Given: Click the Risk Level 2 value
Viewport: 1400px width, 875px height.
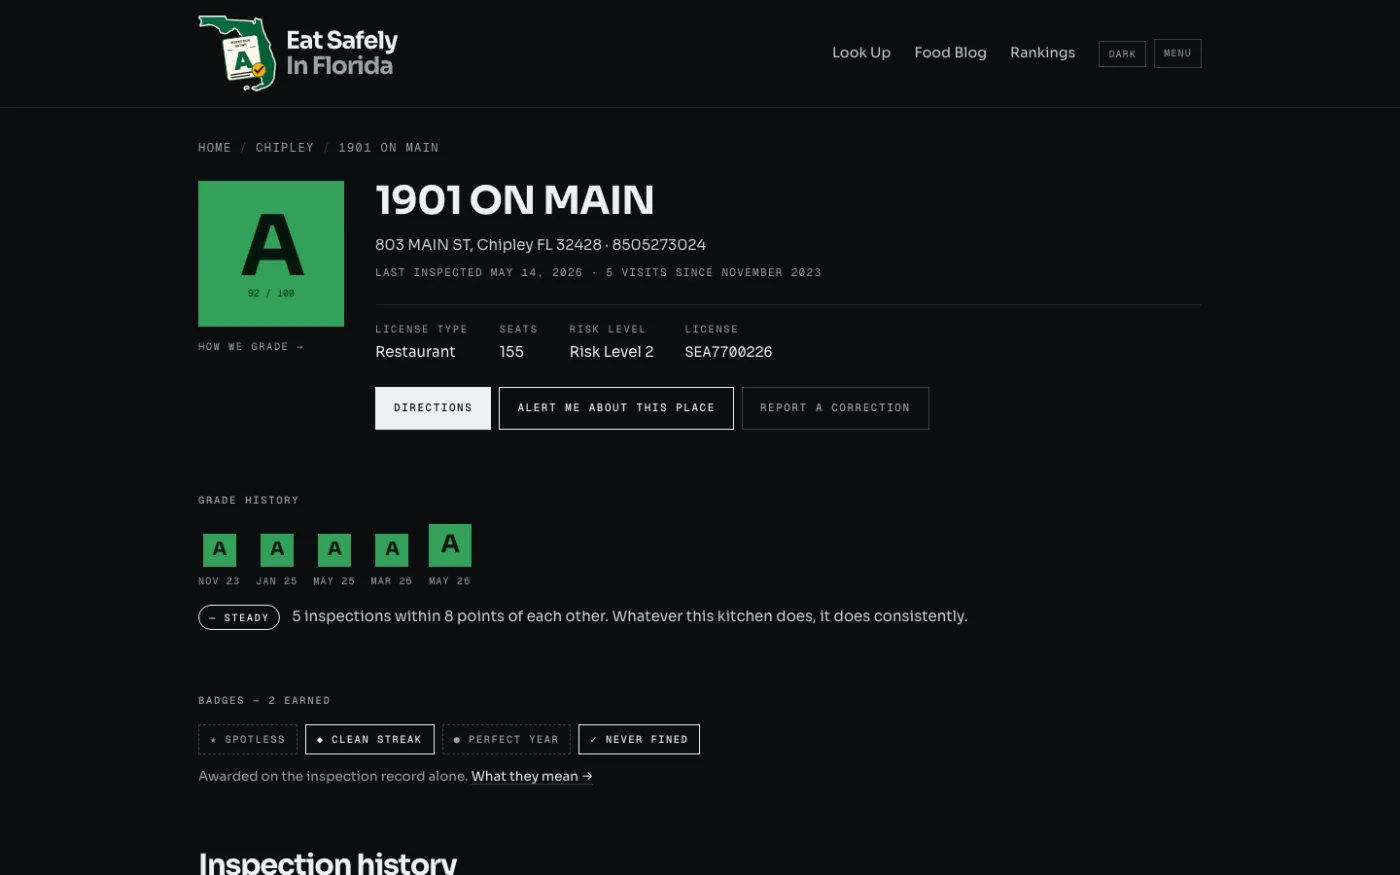Looking at the screenshot, I should click(x=611, y=352).
